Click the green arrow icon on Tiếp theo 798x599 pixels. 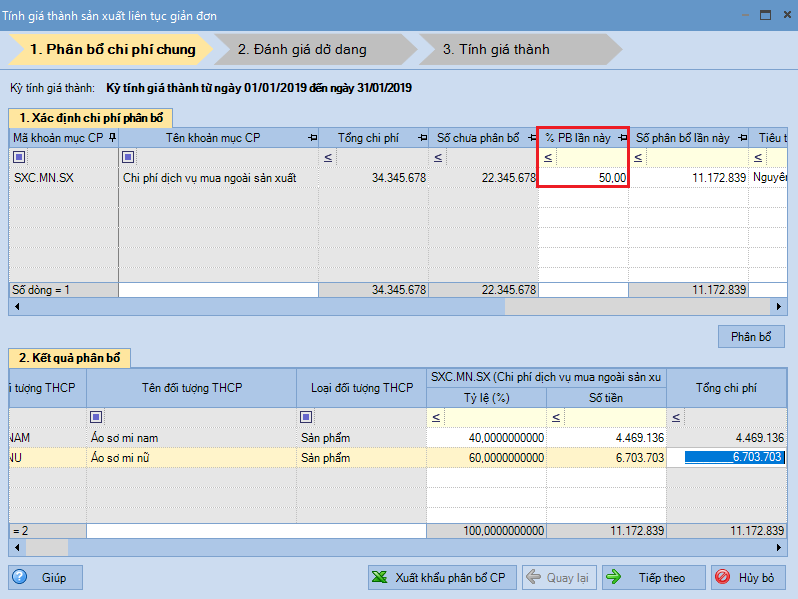(614, 577)
